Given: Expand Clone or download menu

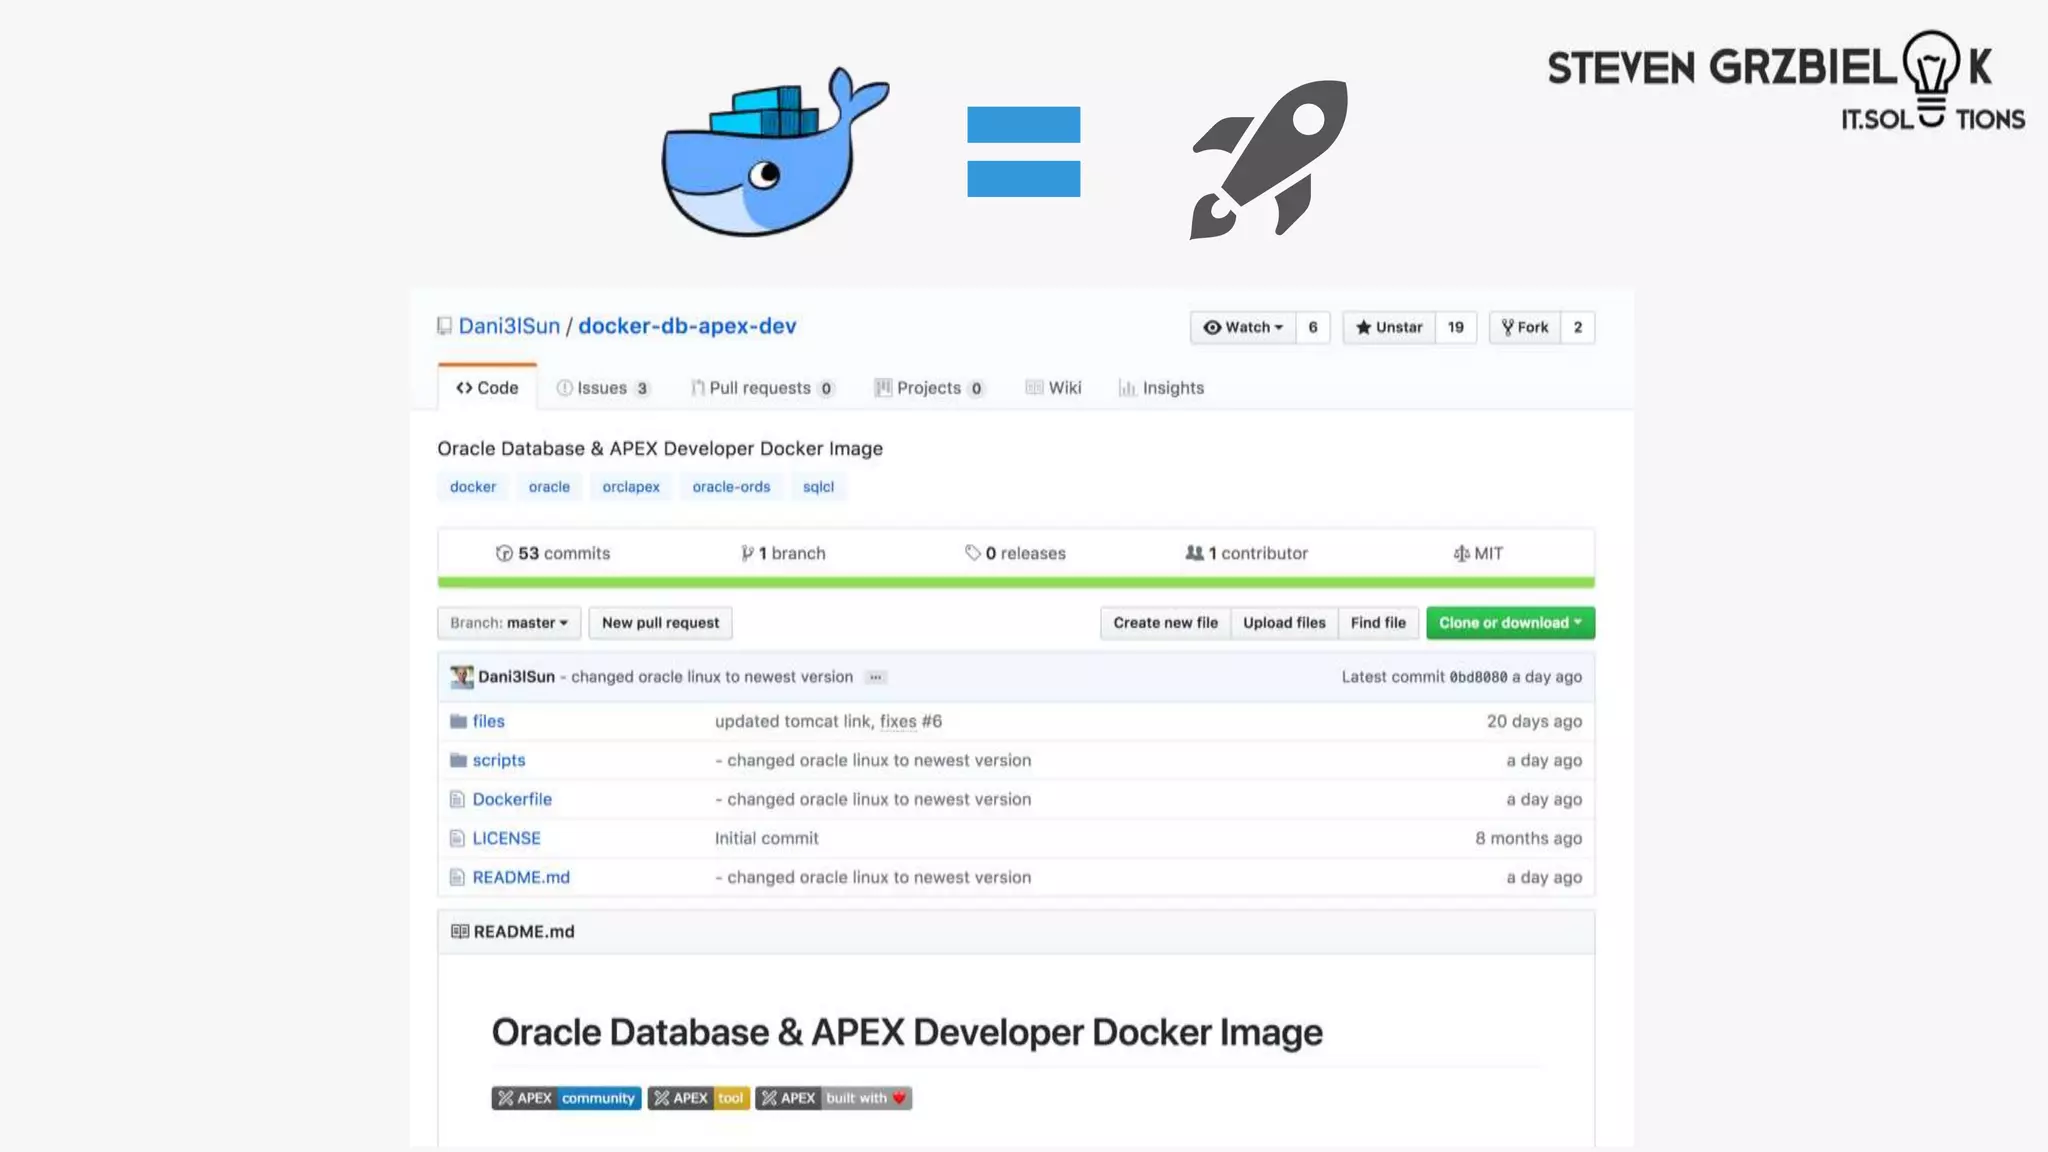Looking at the screenshot, I should [x=1510, y=623].
